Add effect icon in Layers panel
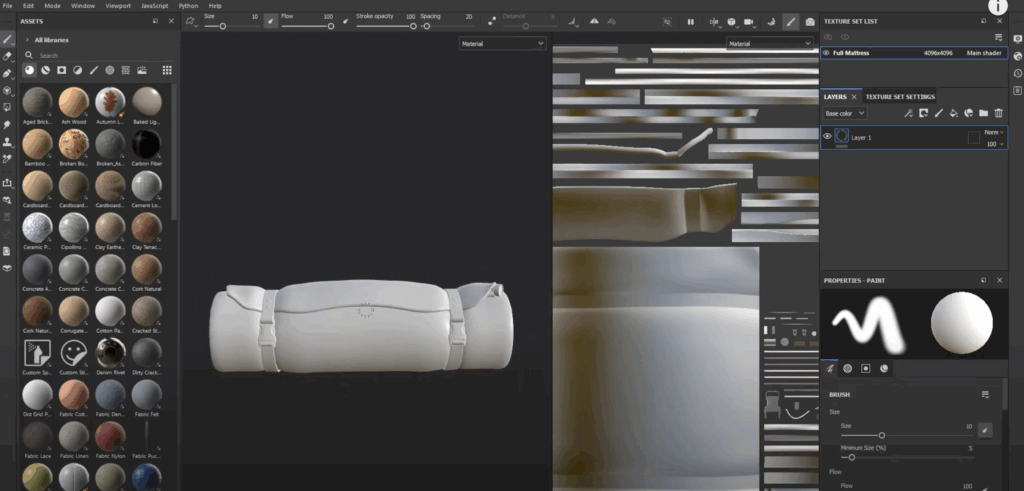Image resolution: width=1024 pixels, height=491 pixels. 908,113
